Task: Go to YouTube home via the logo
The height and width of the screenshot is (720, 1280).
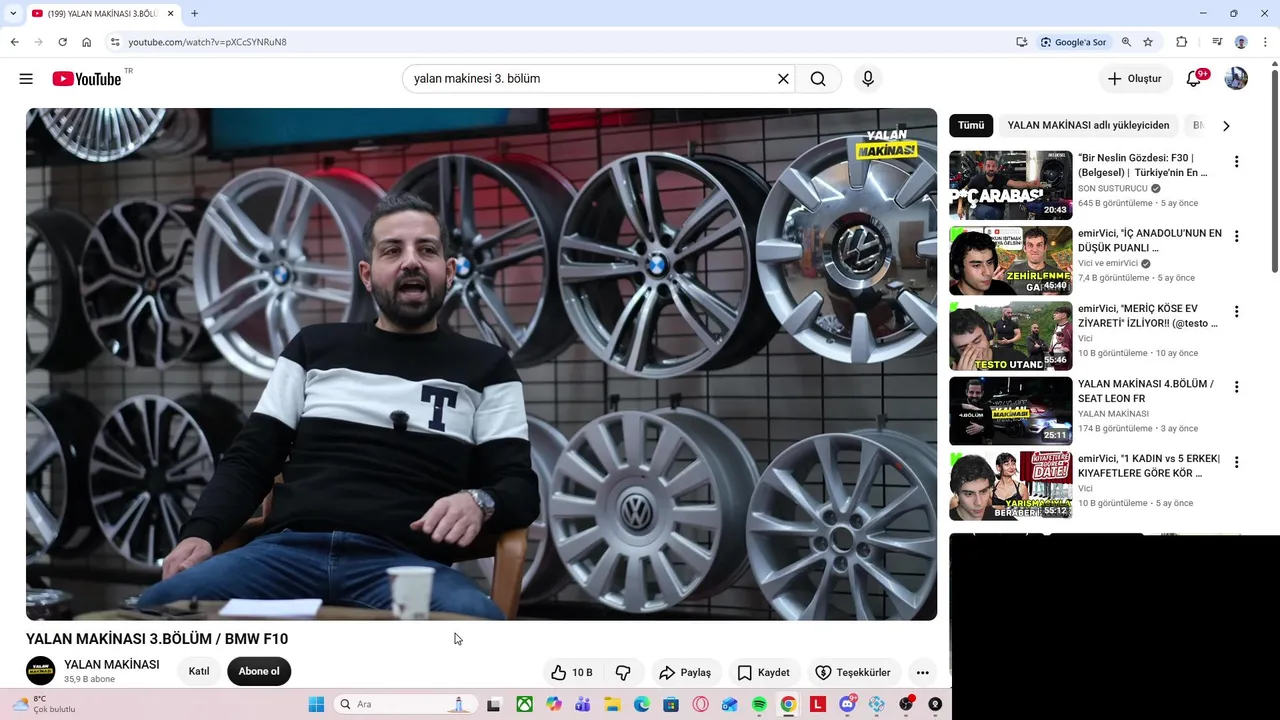Action: [x=86, y=79]
